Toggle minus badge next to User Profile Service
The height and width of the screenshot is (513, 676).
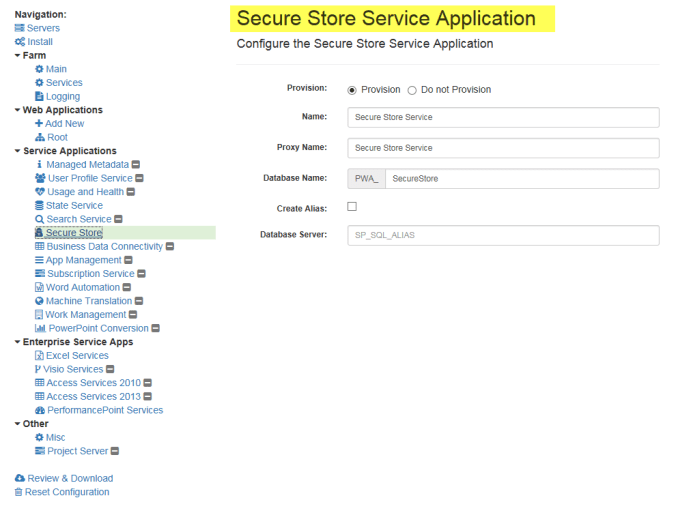coord(139,178)
